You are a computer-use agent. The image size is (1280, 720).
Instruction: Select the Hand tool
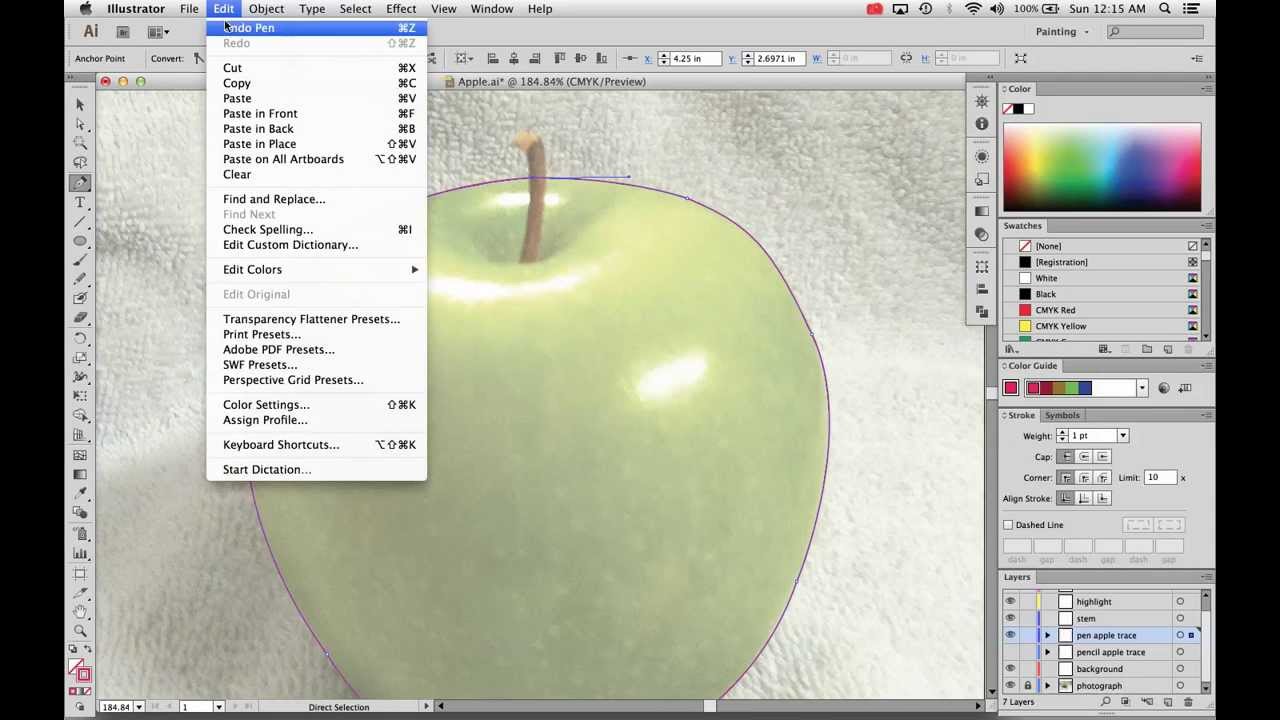(80, 612)
